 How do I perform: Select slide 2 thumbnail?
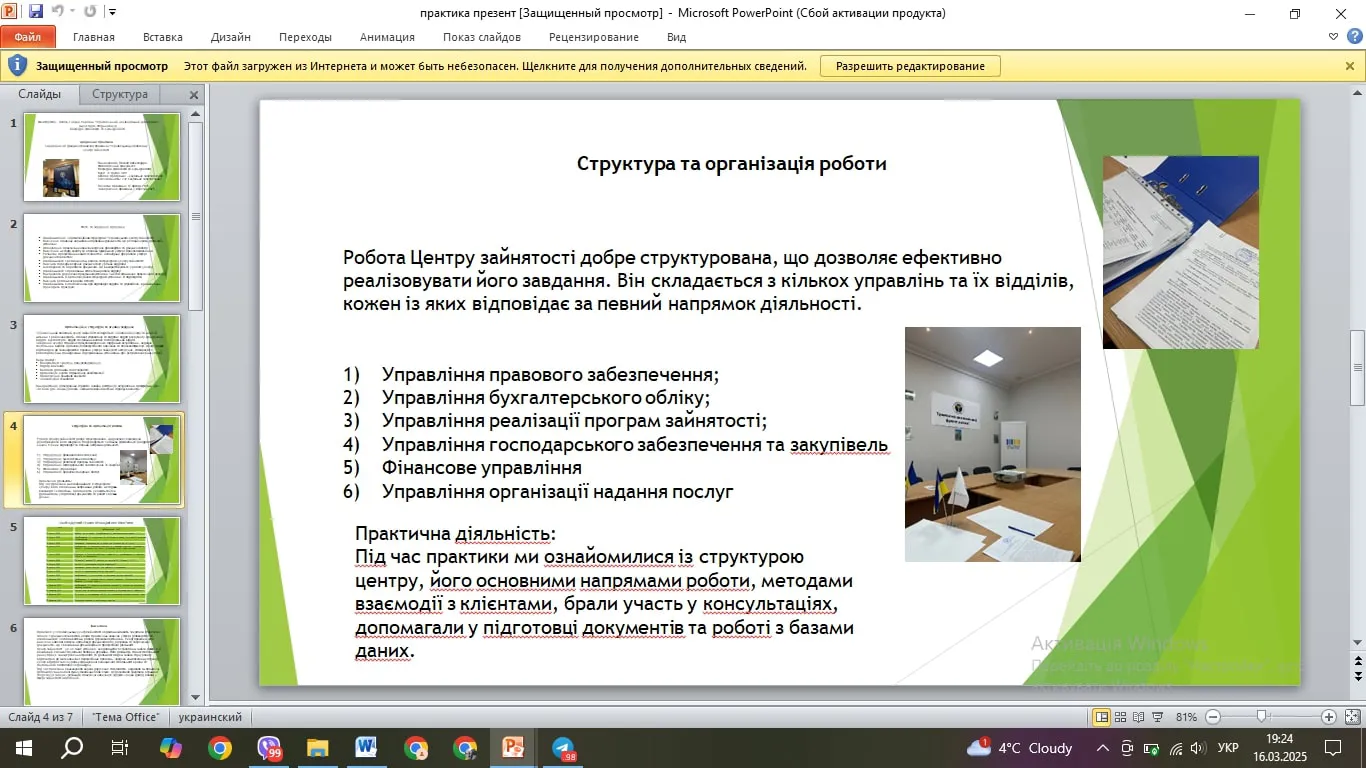101,258
